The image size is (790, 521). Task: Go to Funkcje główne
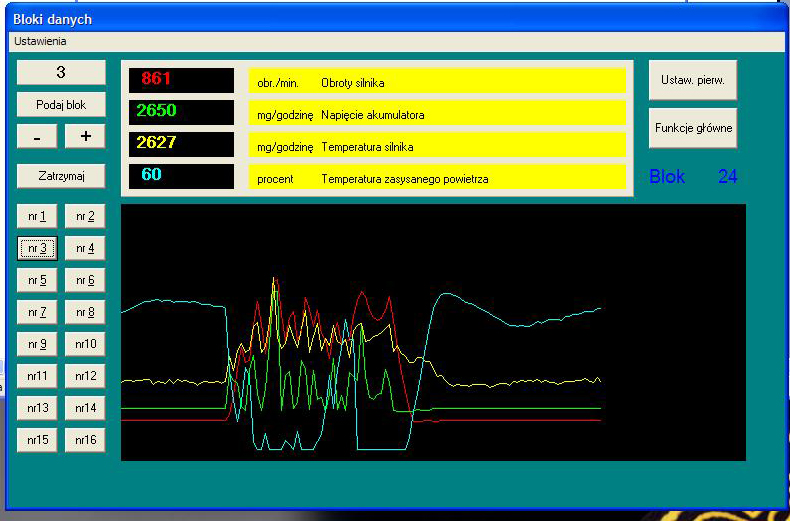(692, 128)
